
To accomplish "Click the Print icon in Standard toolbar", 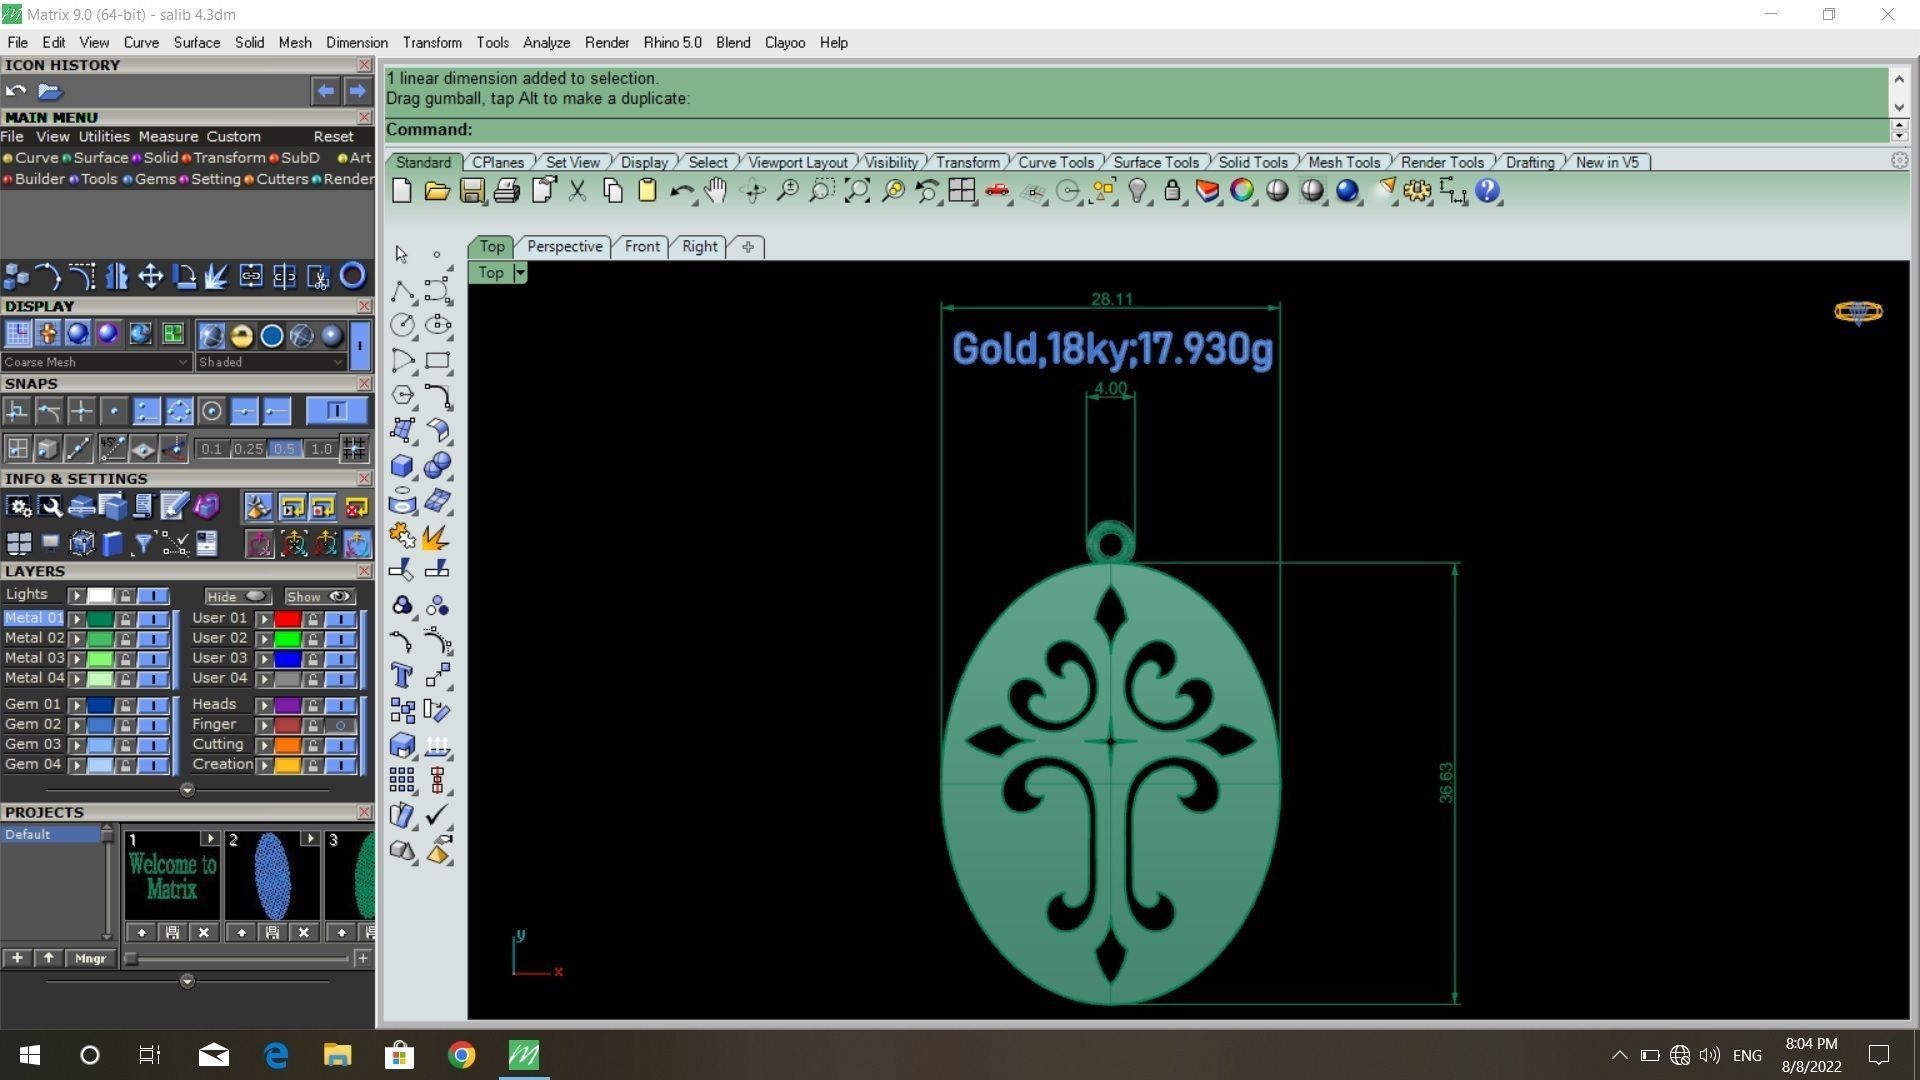I will point(507,191).
